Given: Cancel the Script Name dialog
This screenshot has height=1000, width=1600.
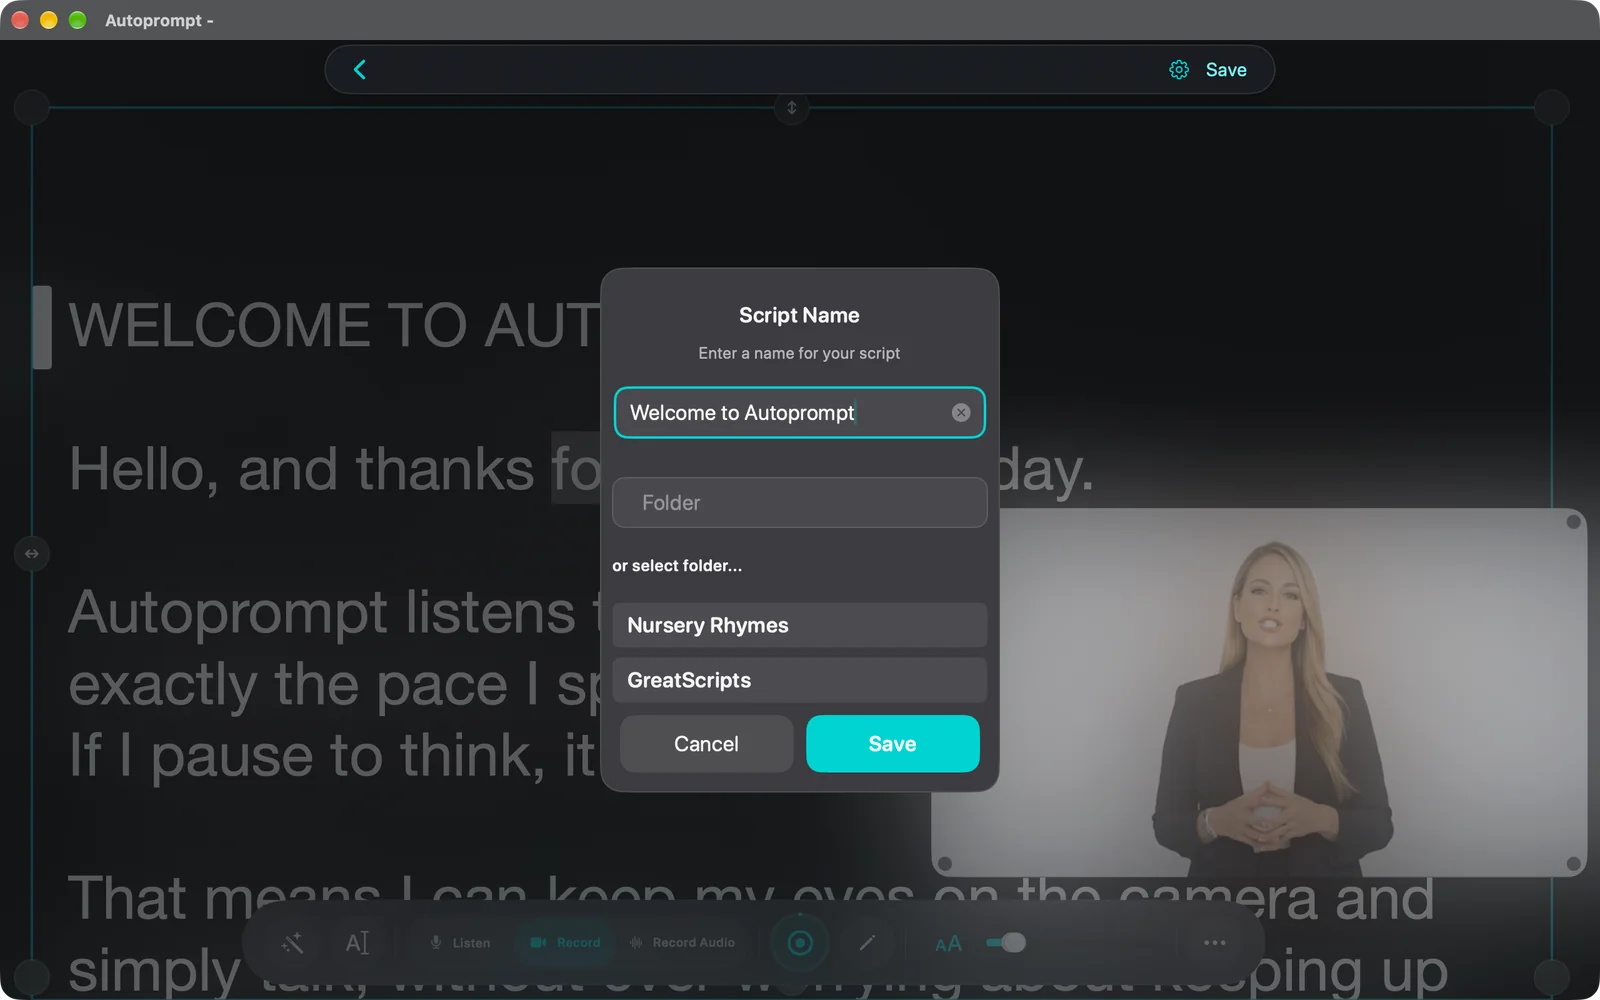Looking at the screenshot, I should tap(706, 744).
